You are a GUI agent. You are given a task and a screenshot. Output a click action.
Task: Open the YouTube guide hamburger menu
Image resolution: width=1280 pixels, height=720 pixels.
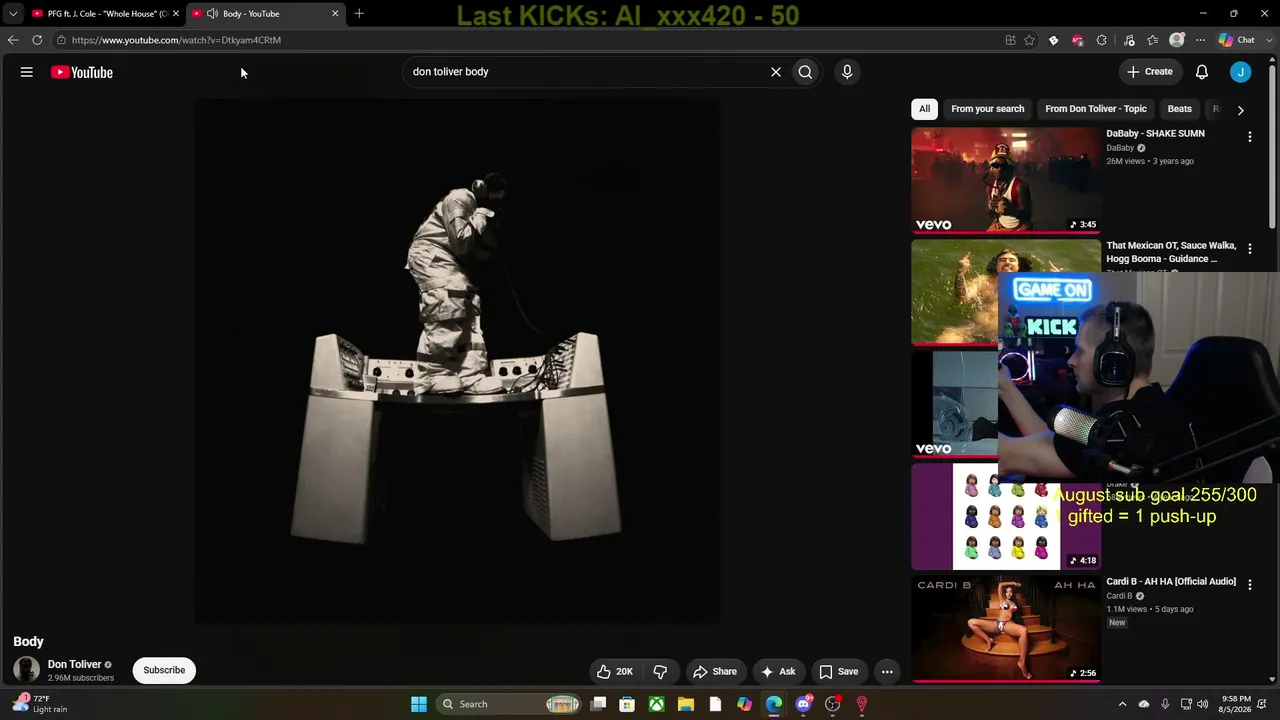tap(27, 72)
